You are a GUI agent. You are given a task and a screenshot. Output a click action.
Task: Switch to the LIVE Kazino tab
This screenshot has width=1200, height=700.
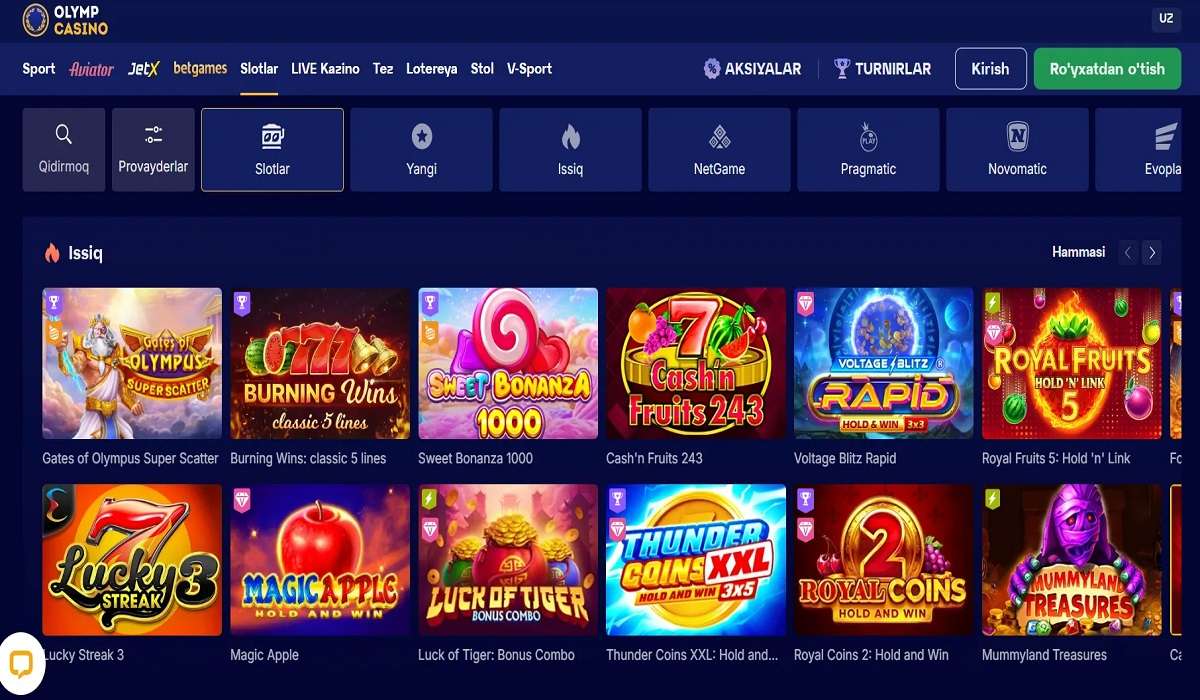click(325, 69)
